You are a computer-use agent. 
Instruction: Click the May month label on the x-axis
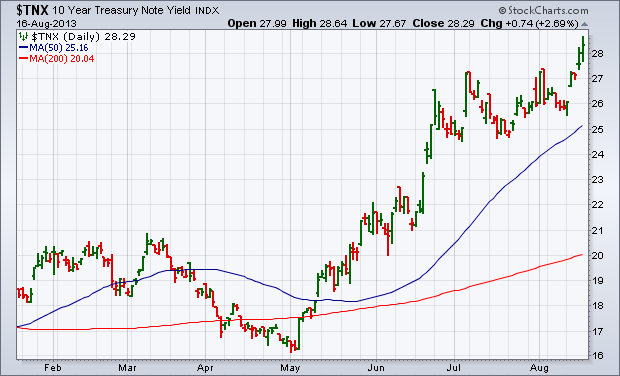pos(290,368)
